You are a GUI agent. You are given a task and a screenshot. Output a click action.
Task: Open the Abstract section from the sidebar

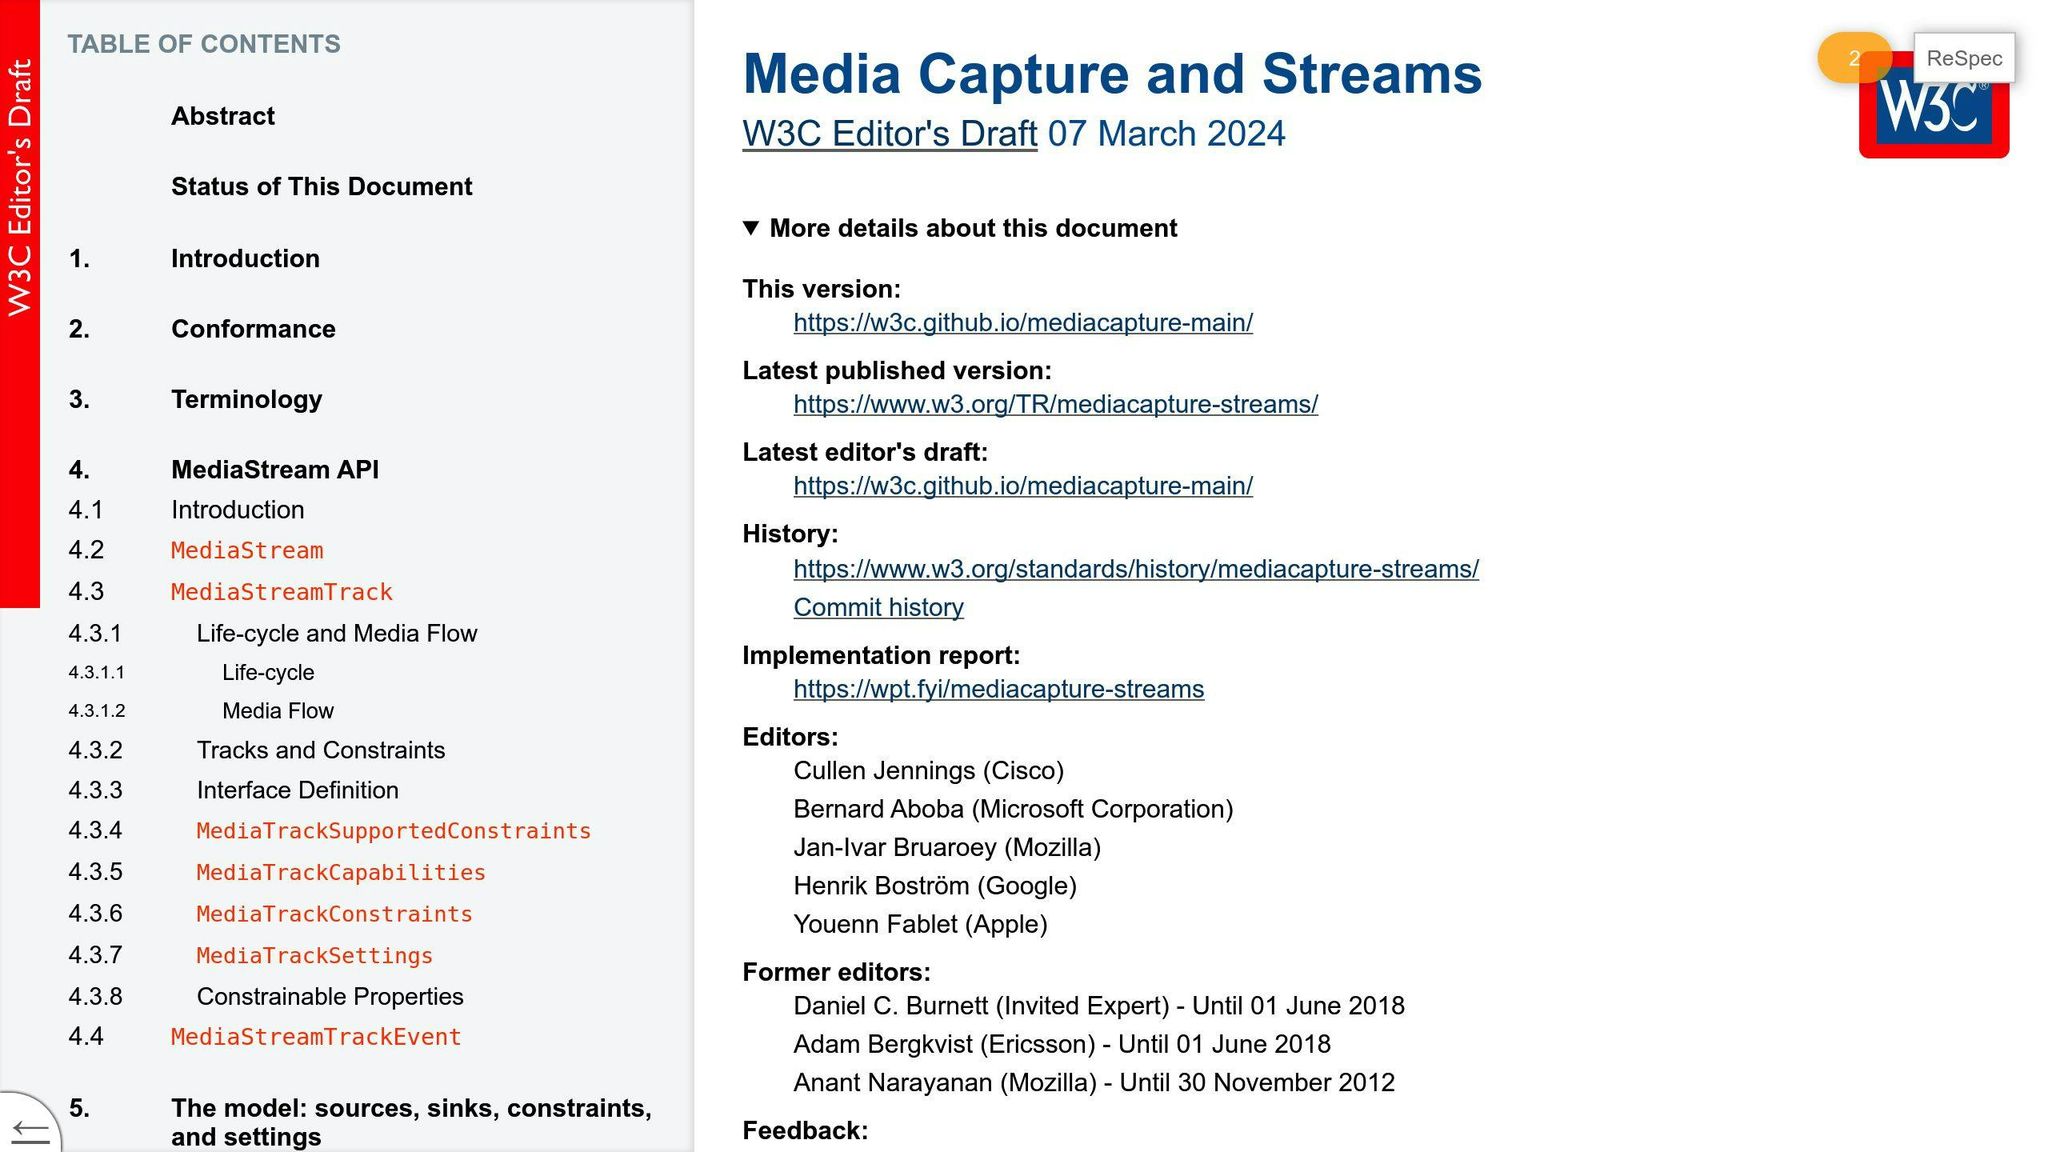(222, 115)
